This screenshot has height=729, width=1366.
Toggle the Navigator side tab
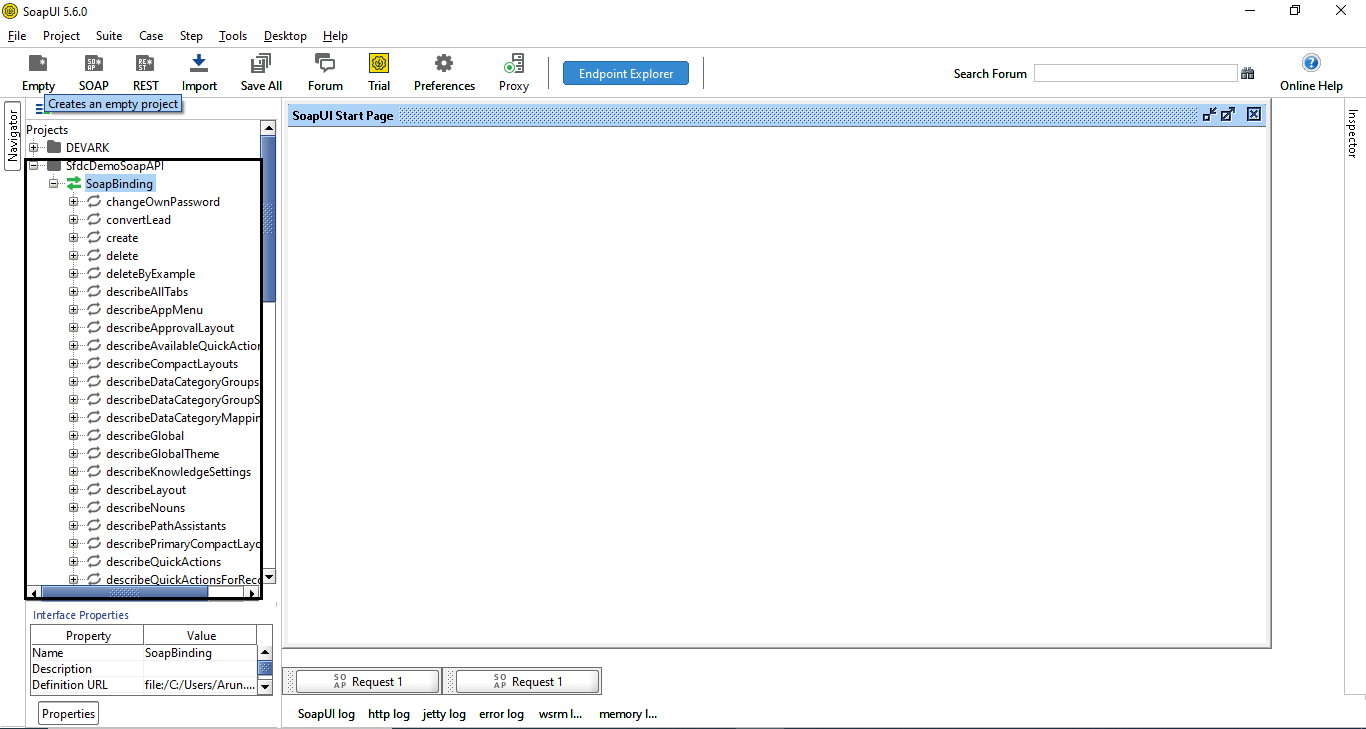[13, 136]
